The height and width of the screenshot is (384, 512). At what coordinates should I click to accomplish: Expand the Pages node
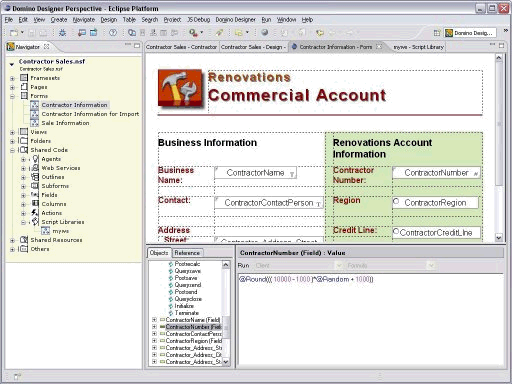(12, 87)
